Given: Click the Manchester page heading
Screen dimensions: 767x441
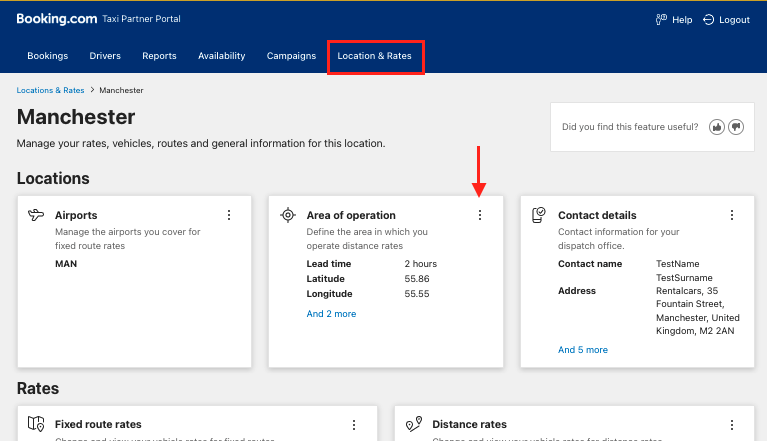Looking at the screenshot, I should 76,117.
